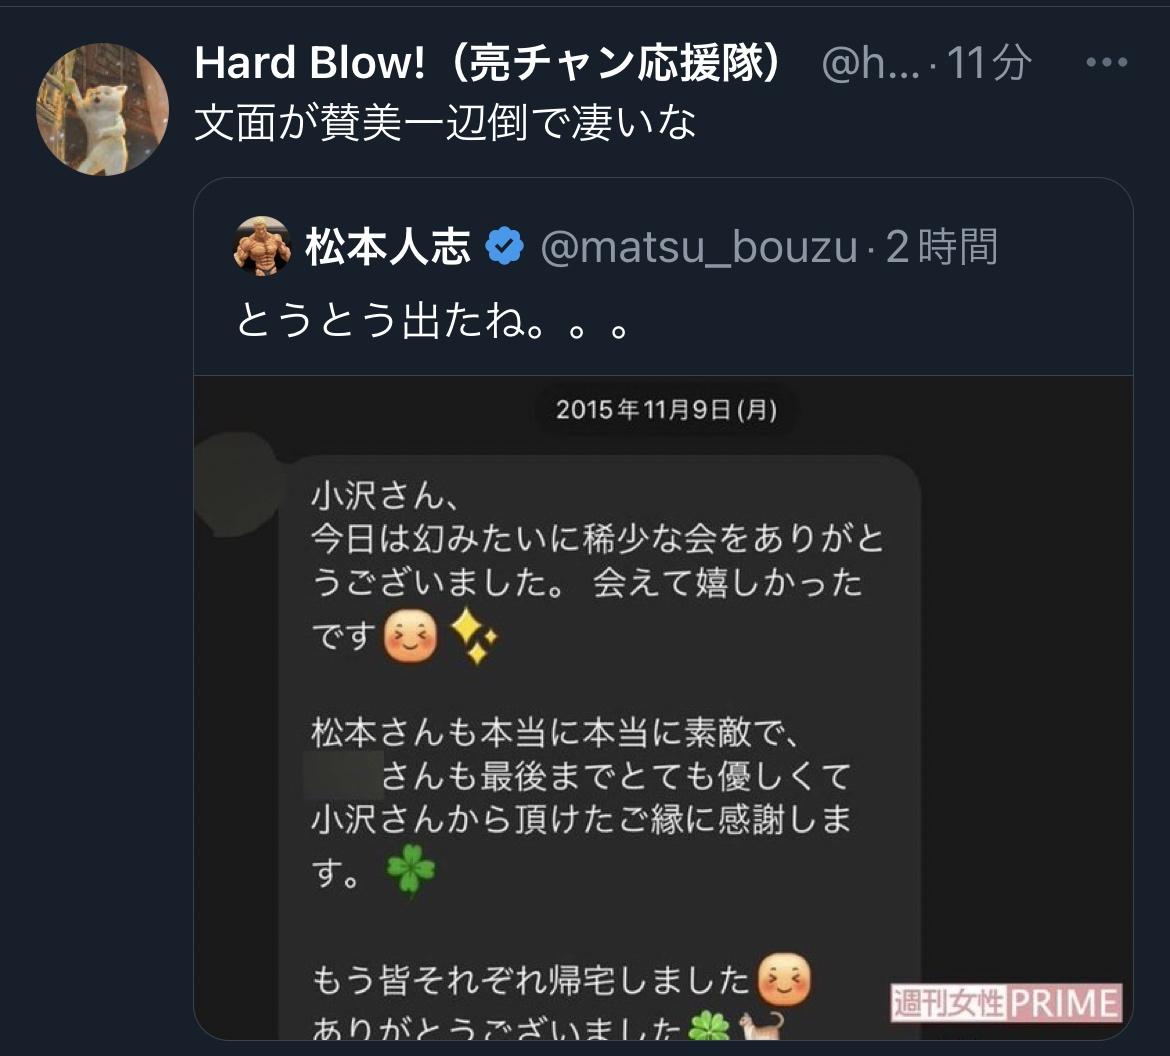This screenshot has height=1056, width=1170.
Task: Open the three-dot more options menu
Action: coord(1107,63)
